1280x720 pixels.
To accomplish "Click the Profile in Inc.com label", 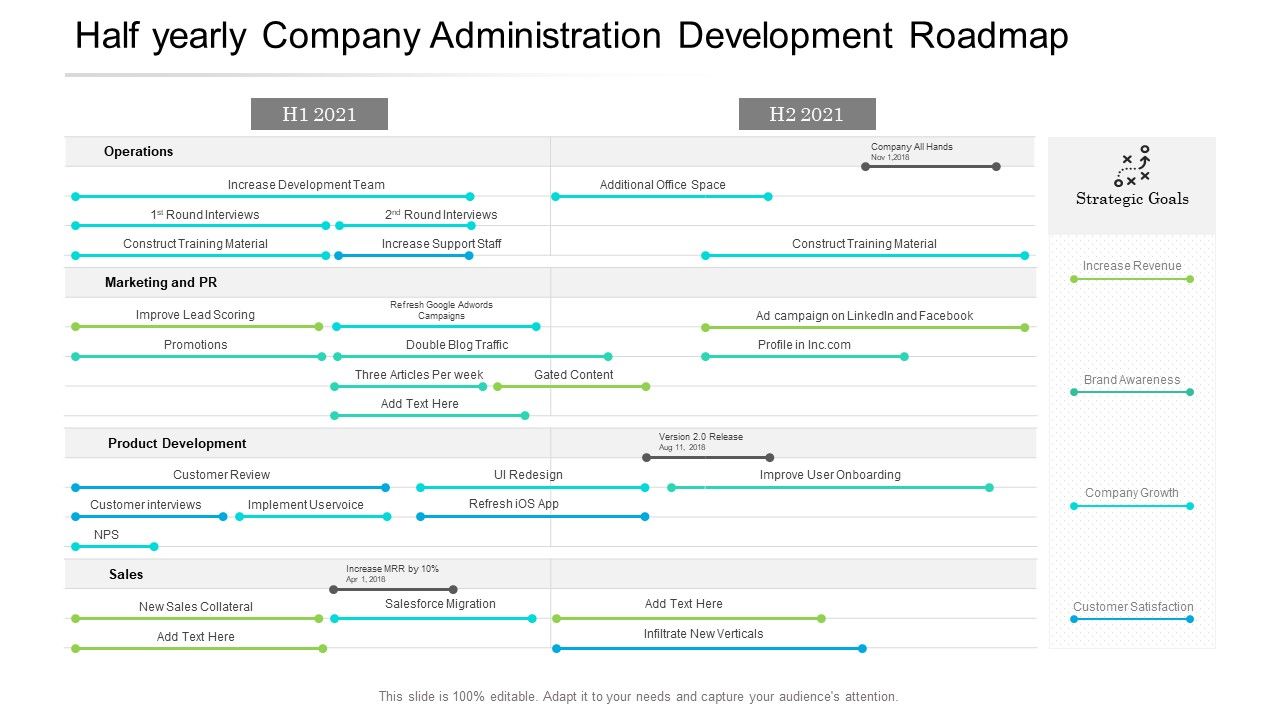I will (x=805, y=345).
